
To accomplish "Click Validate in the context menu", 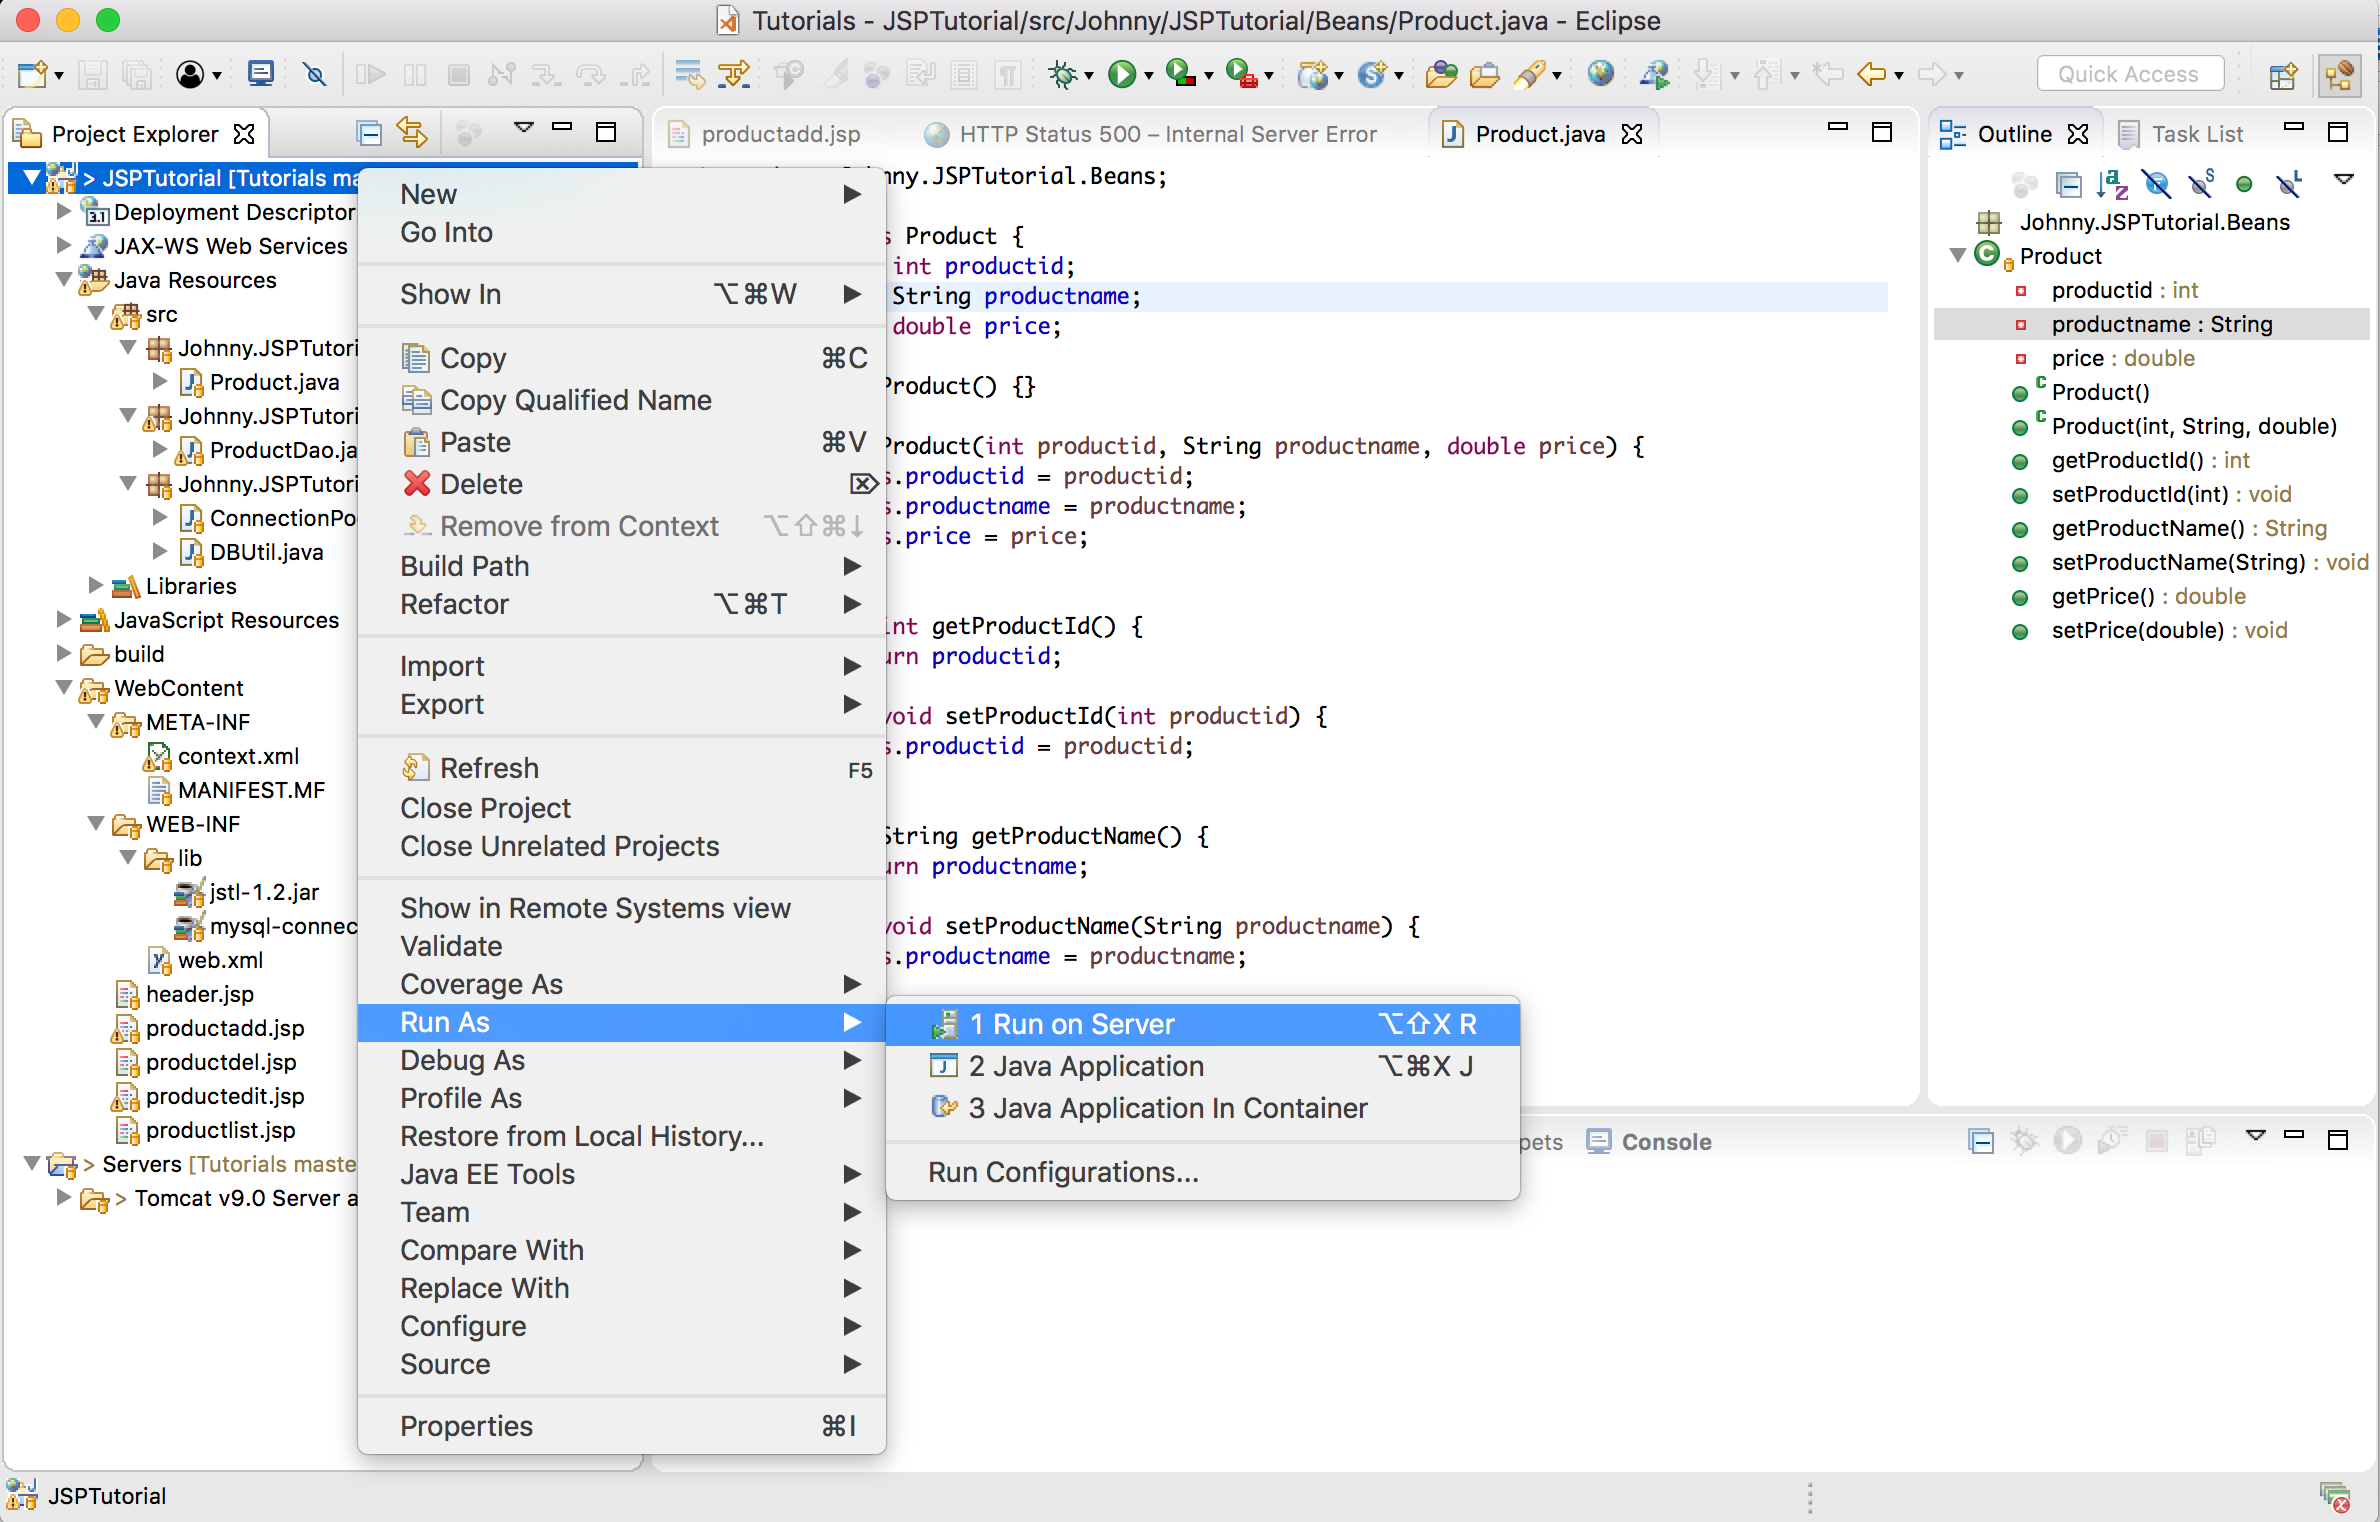I will pos(622,946).
